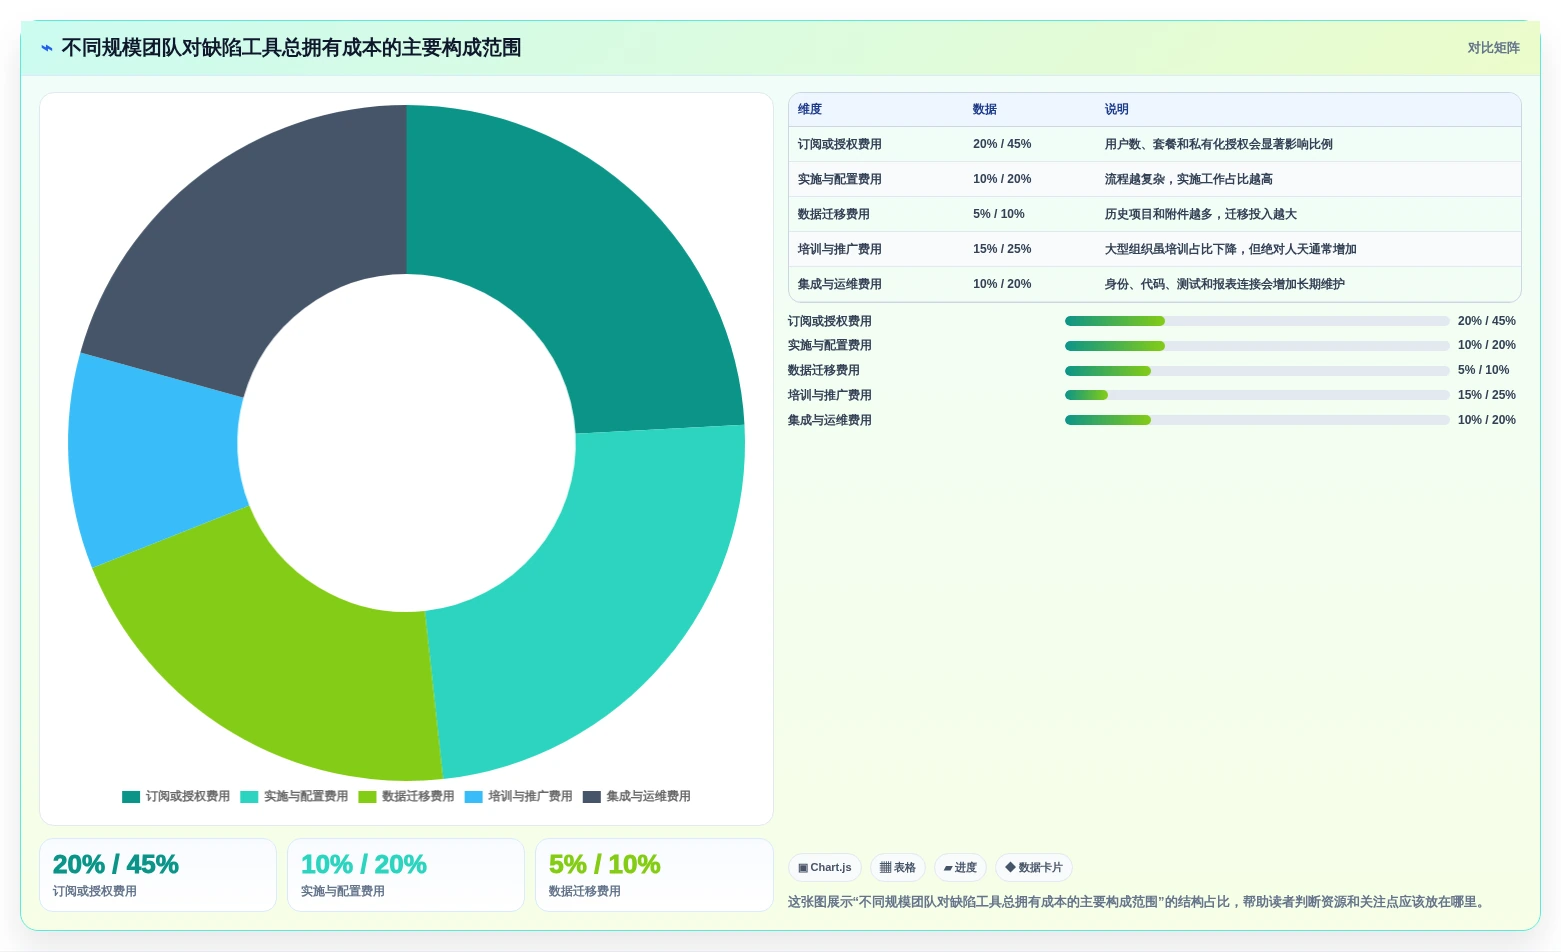The image size is (1561, 952).
Task: Click the 5% / 10% table value
Action: coord(999,214)
